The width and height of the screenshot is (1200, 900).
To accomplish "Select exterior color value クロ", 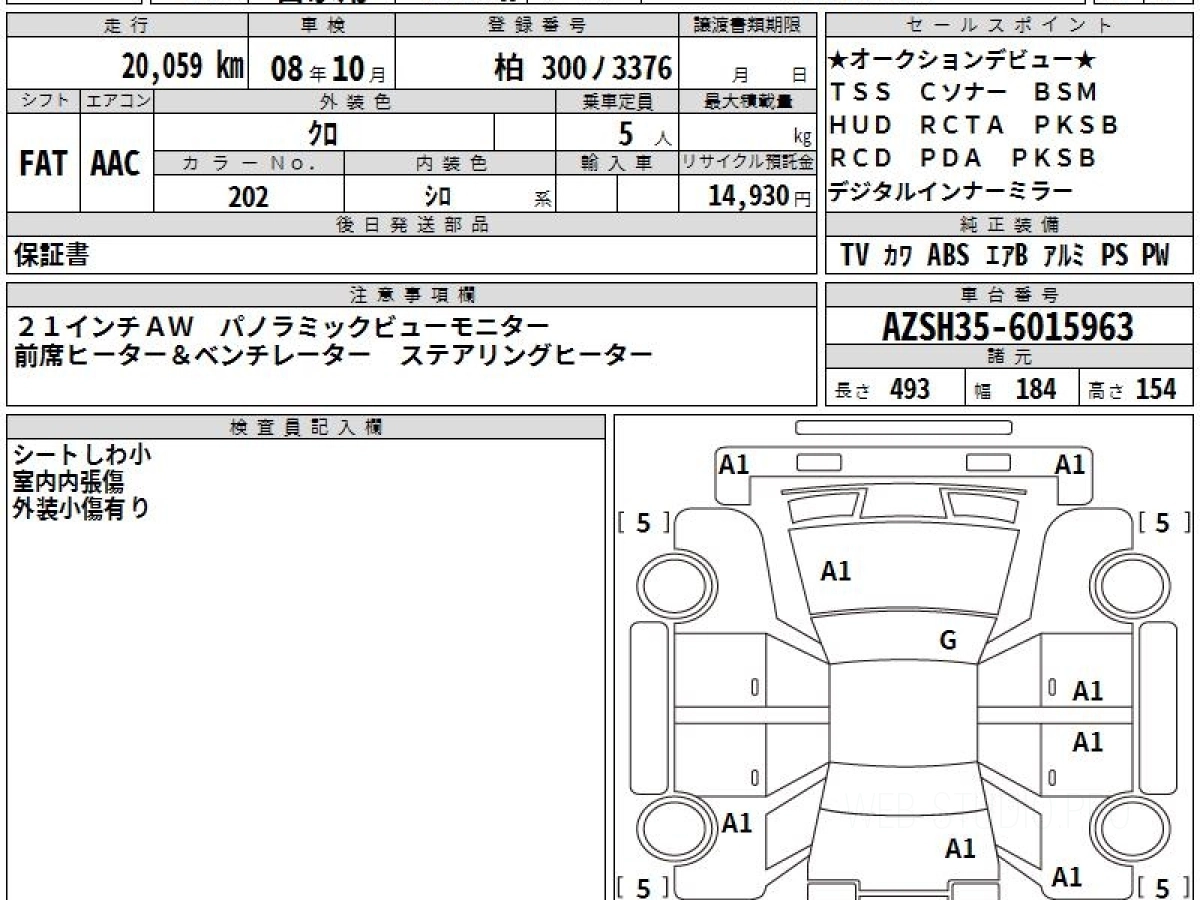I will coord(323,132).
